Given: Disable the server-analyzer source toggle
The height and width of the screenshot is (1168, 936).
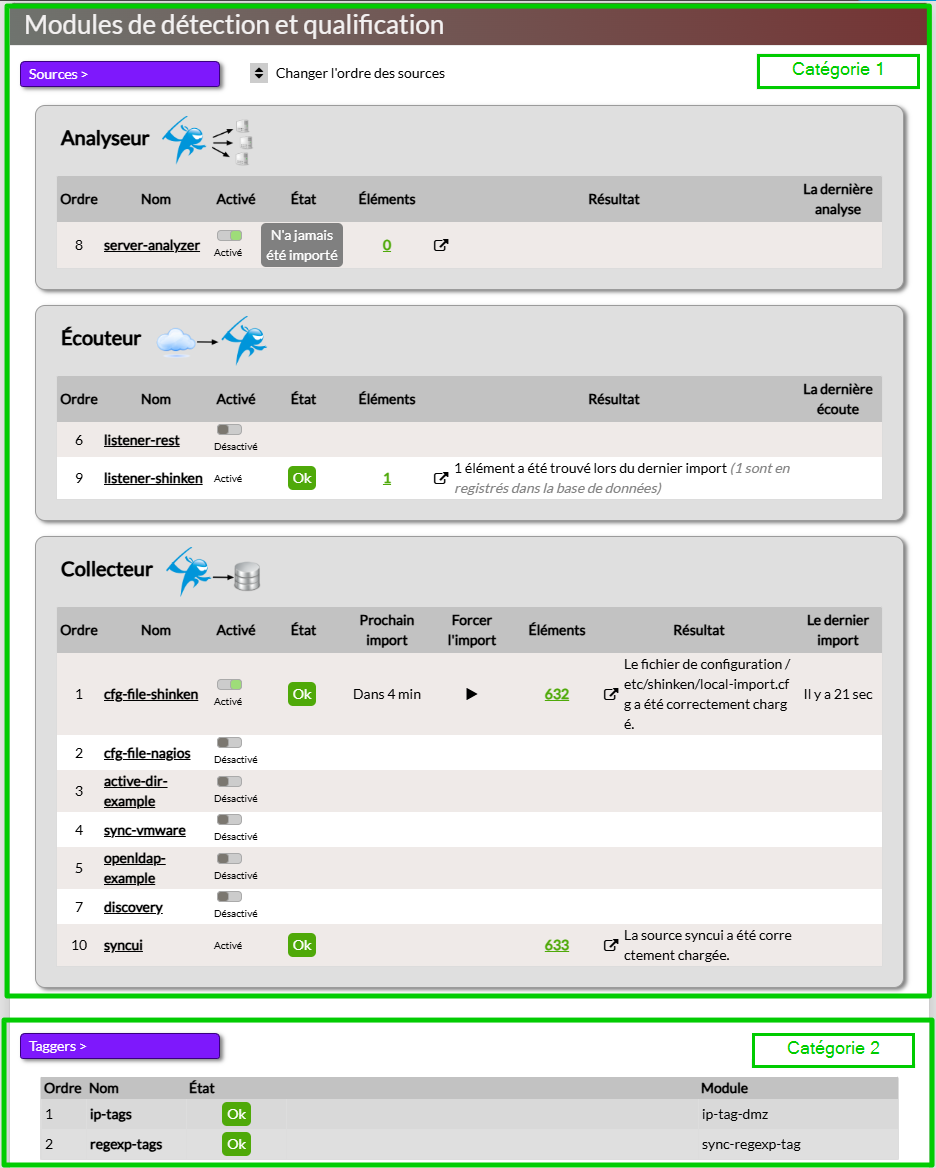Looking at the screenshot, I should (x=229, y=236).
